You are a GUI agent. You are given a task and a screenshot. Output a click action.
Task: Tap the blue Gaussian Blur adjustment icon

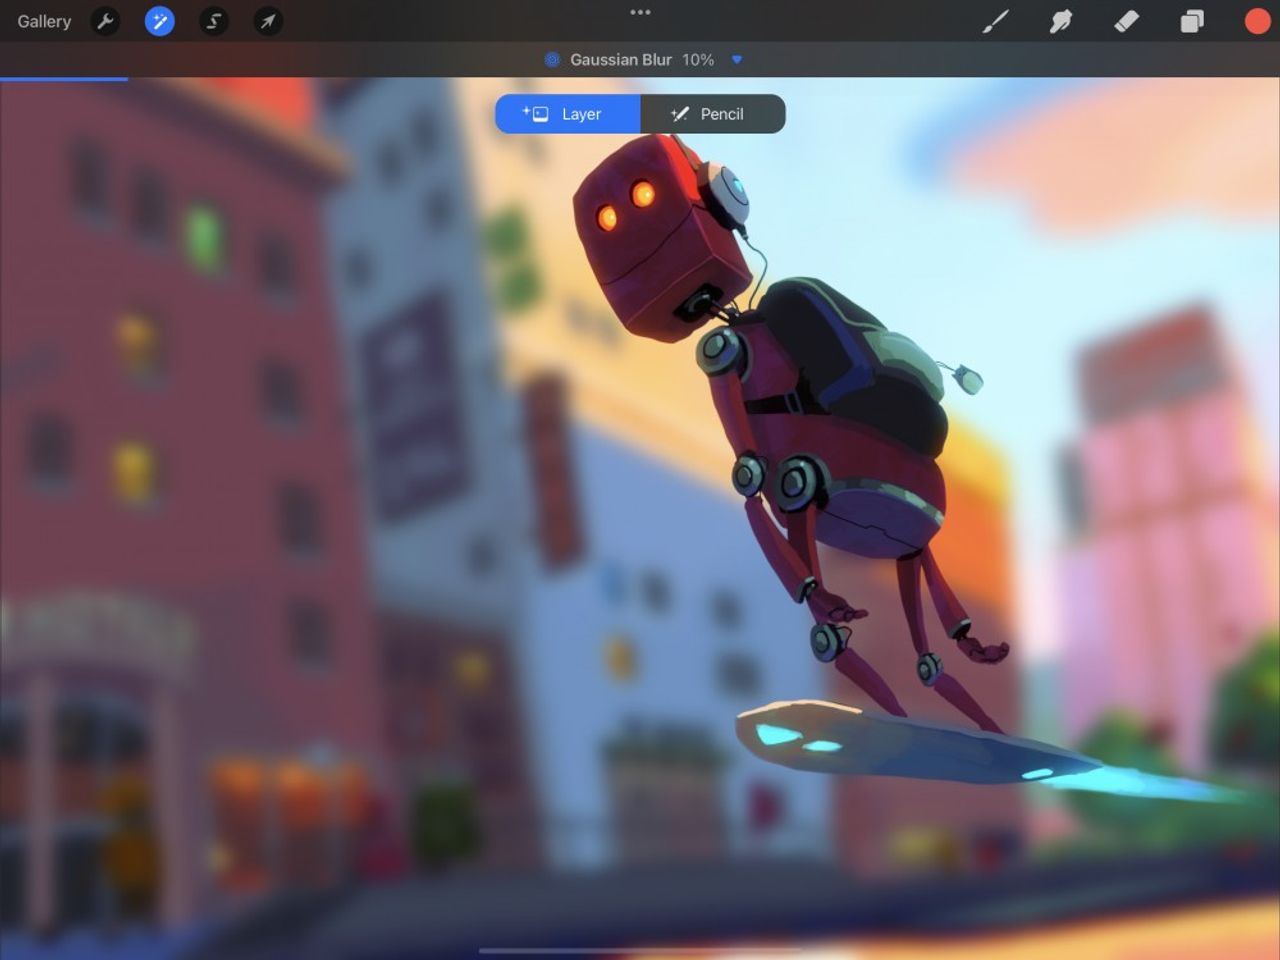click(x=551, y=59)
